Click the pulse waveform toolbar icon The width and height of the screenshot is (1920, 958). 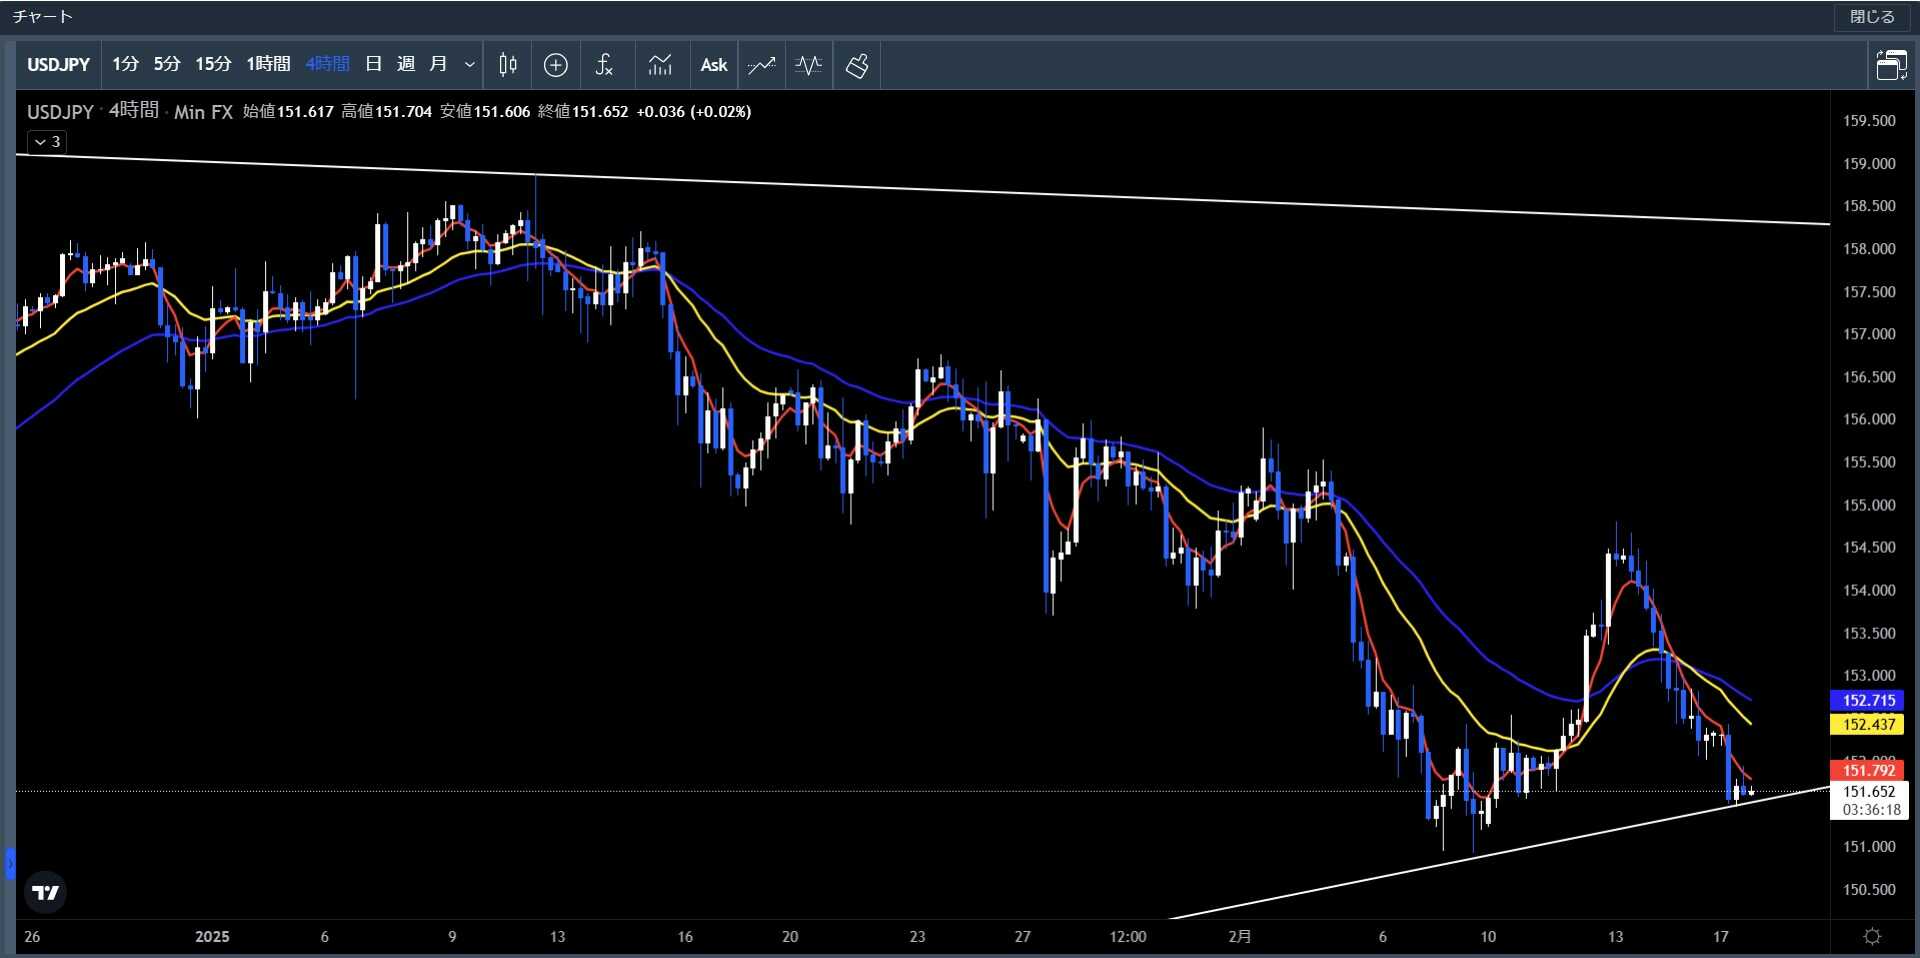coord(808,65)
